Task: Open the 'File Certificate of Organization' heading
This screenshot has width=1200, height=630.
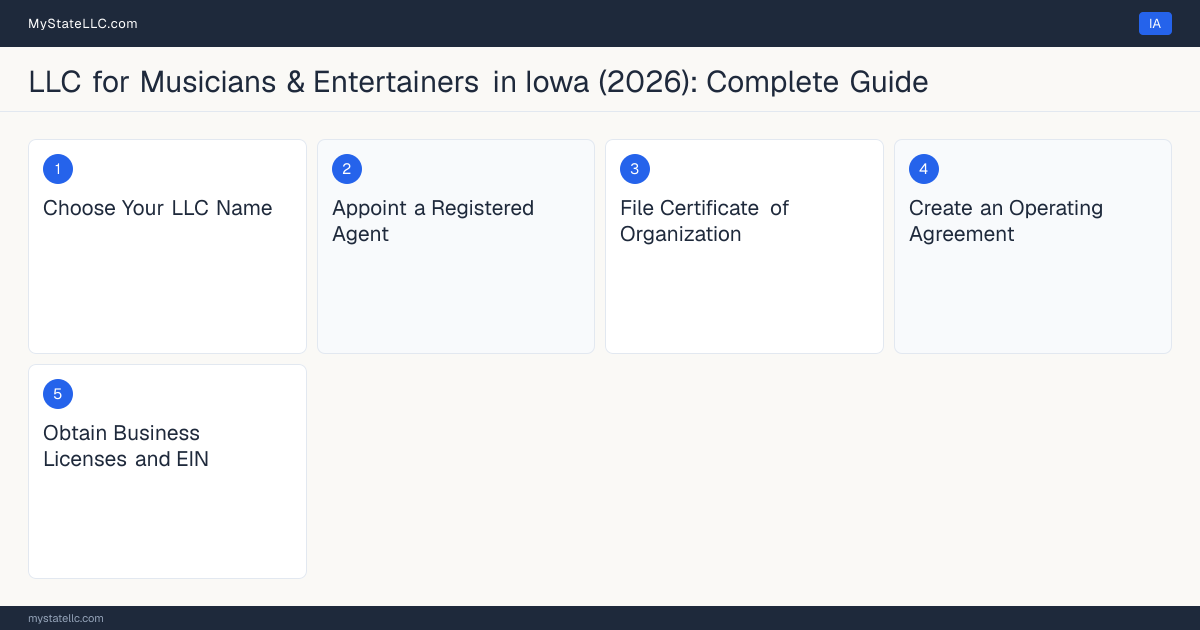Action: [705, 221]
